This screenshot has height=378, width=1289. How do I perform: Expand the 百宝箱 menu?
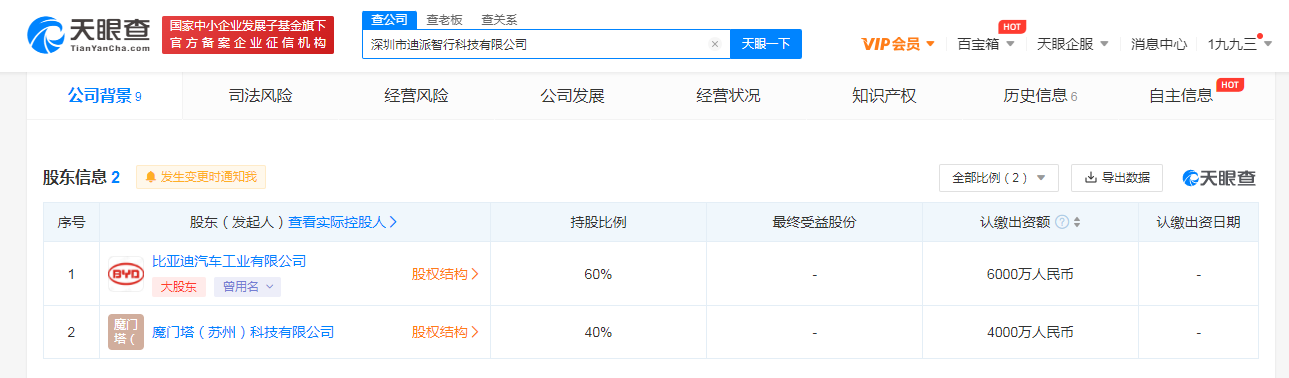pyautogui.click(x=986, y=44)
